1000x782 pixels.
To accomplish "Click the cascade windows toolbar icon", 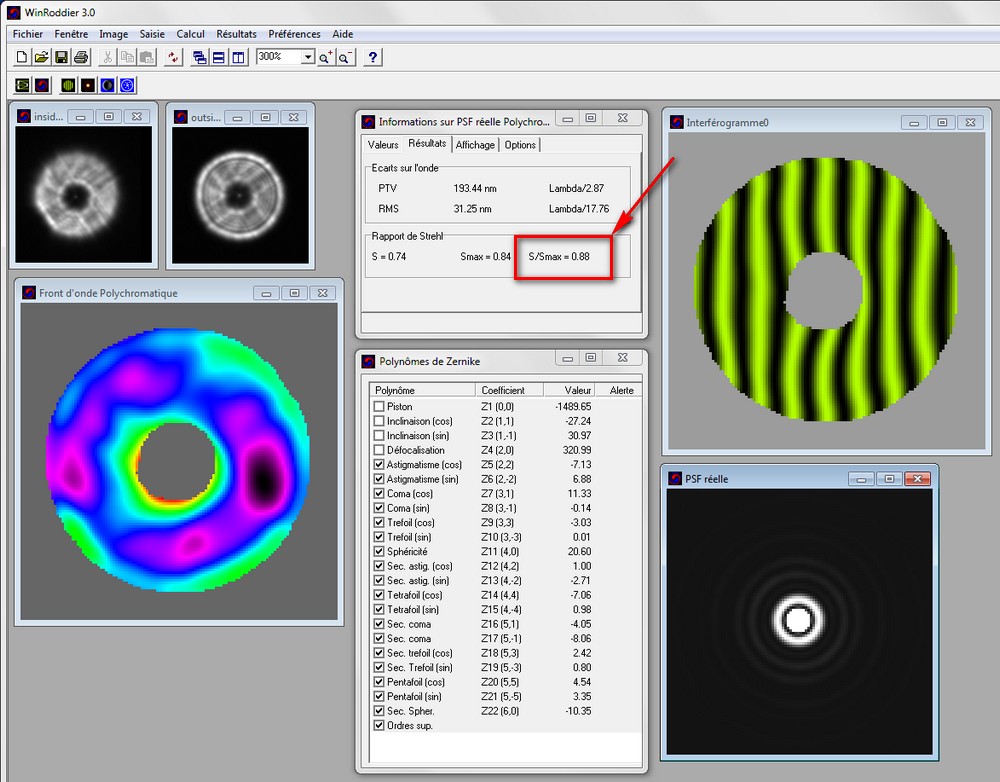I will [x=200, y=57].
